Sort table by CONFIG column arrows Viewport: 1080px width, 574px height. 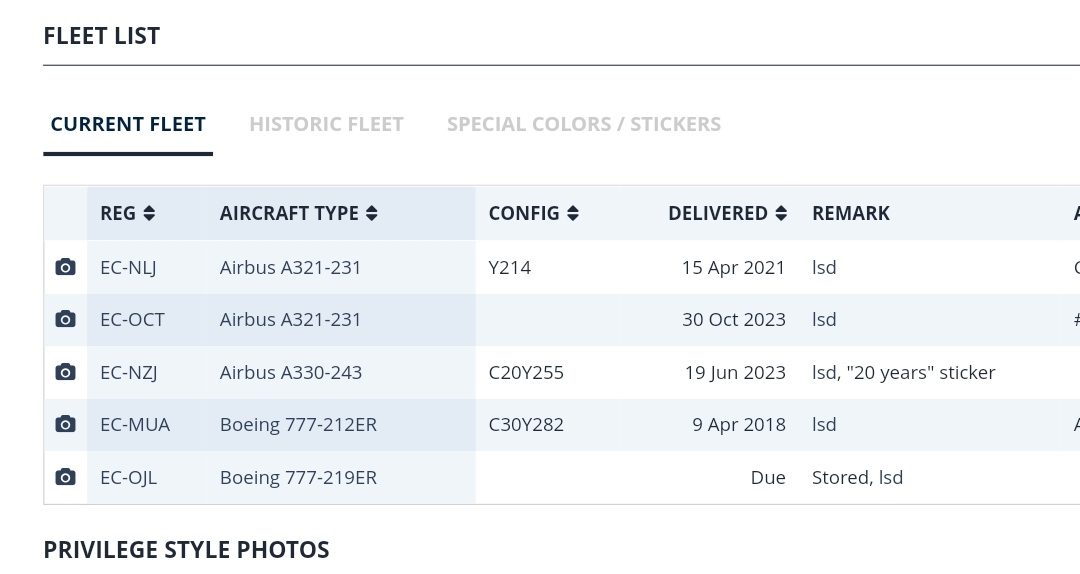[573, 213]
